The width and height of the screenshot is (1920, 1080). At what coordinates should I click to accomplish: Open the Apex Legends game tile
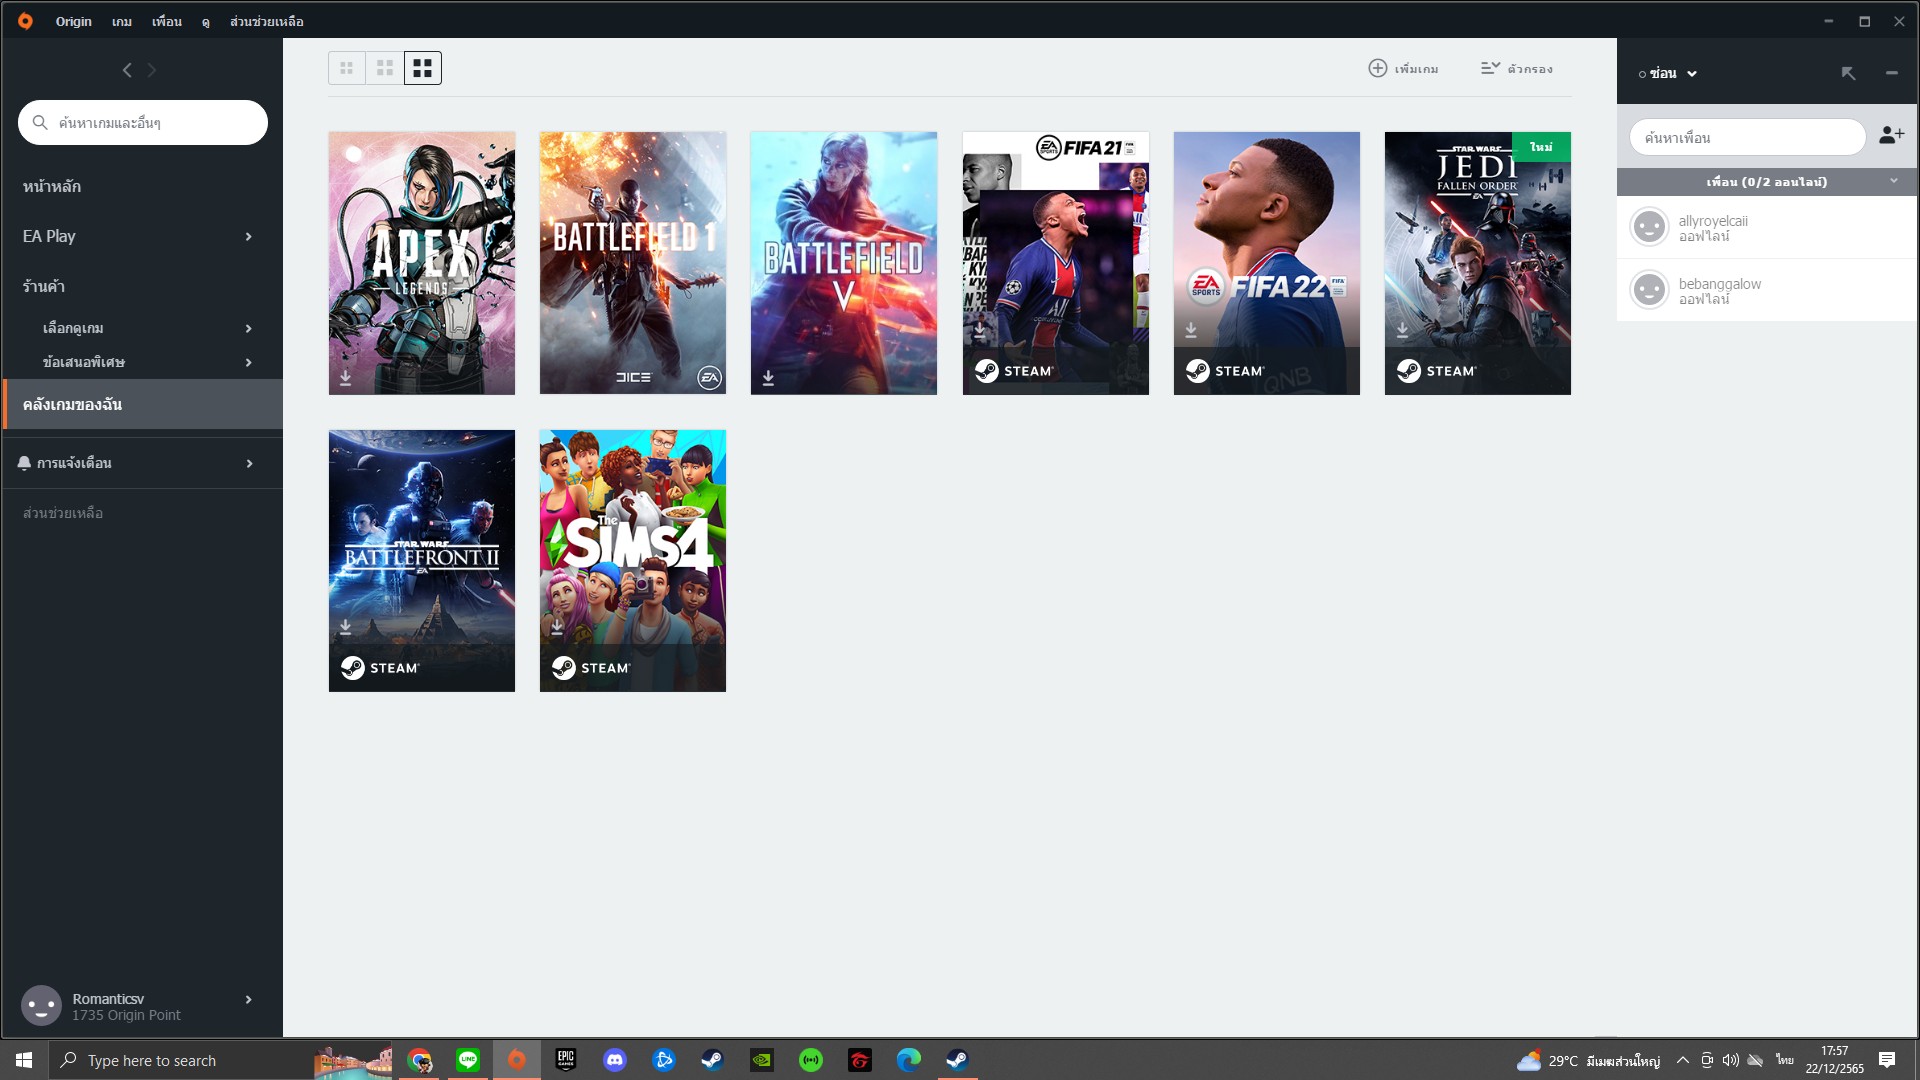[422, 263]
